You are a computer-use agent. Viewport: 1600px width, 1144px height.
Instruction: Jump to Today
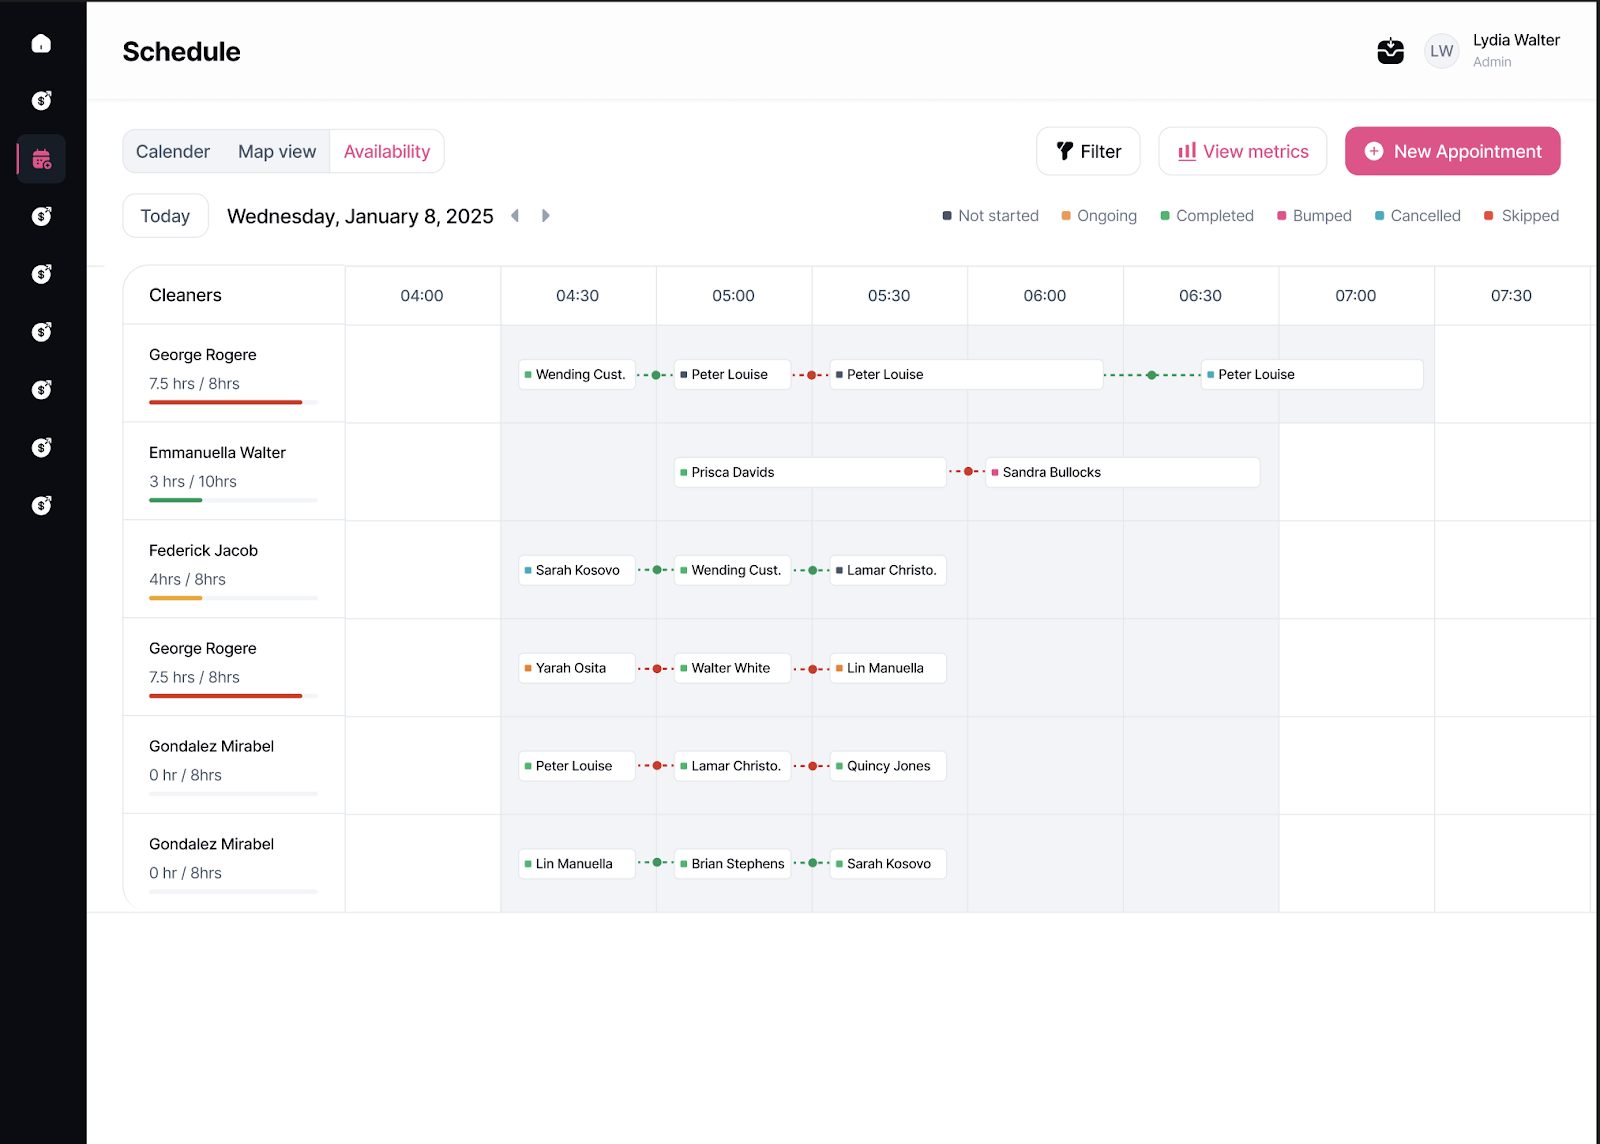[165, 216]
